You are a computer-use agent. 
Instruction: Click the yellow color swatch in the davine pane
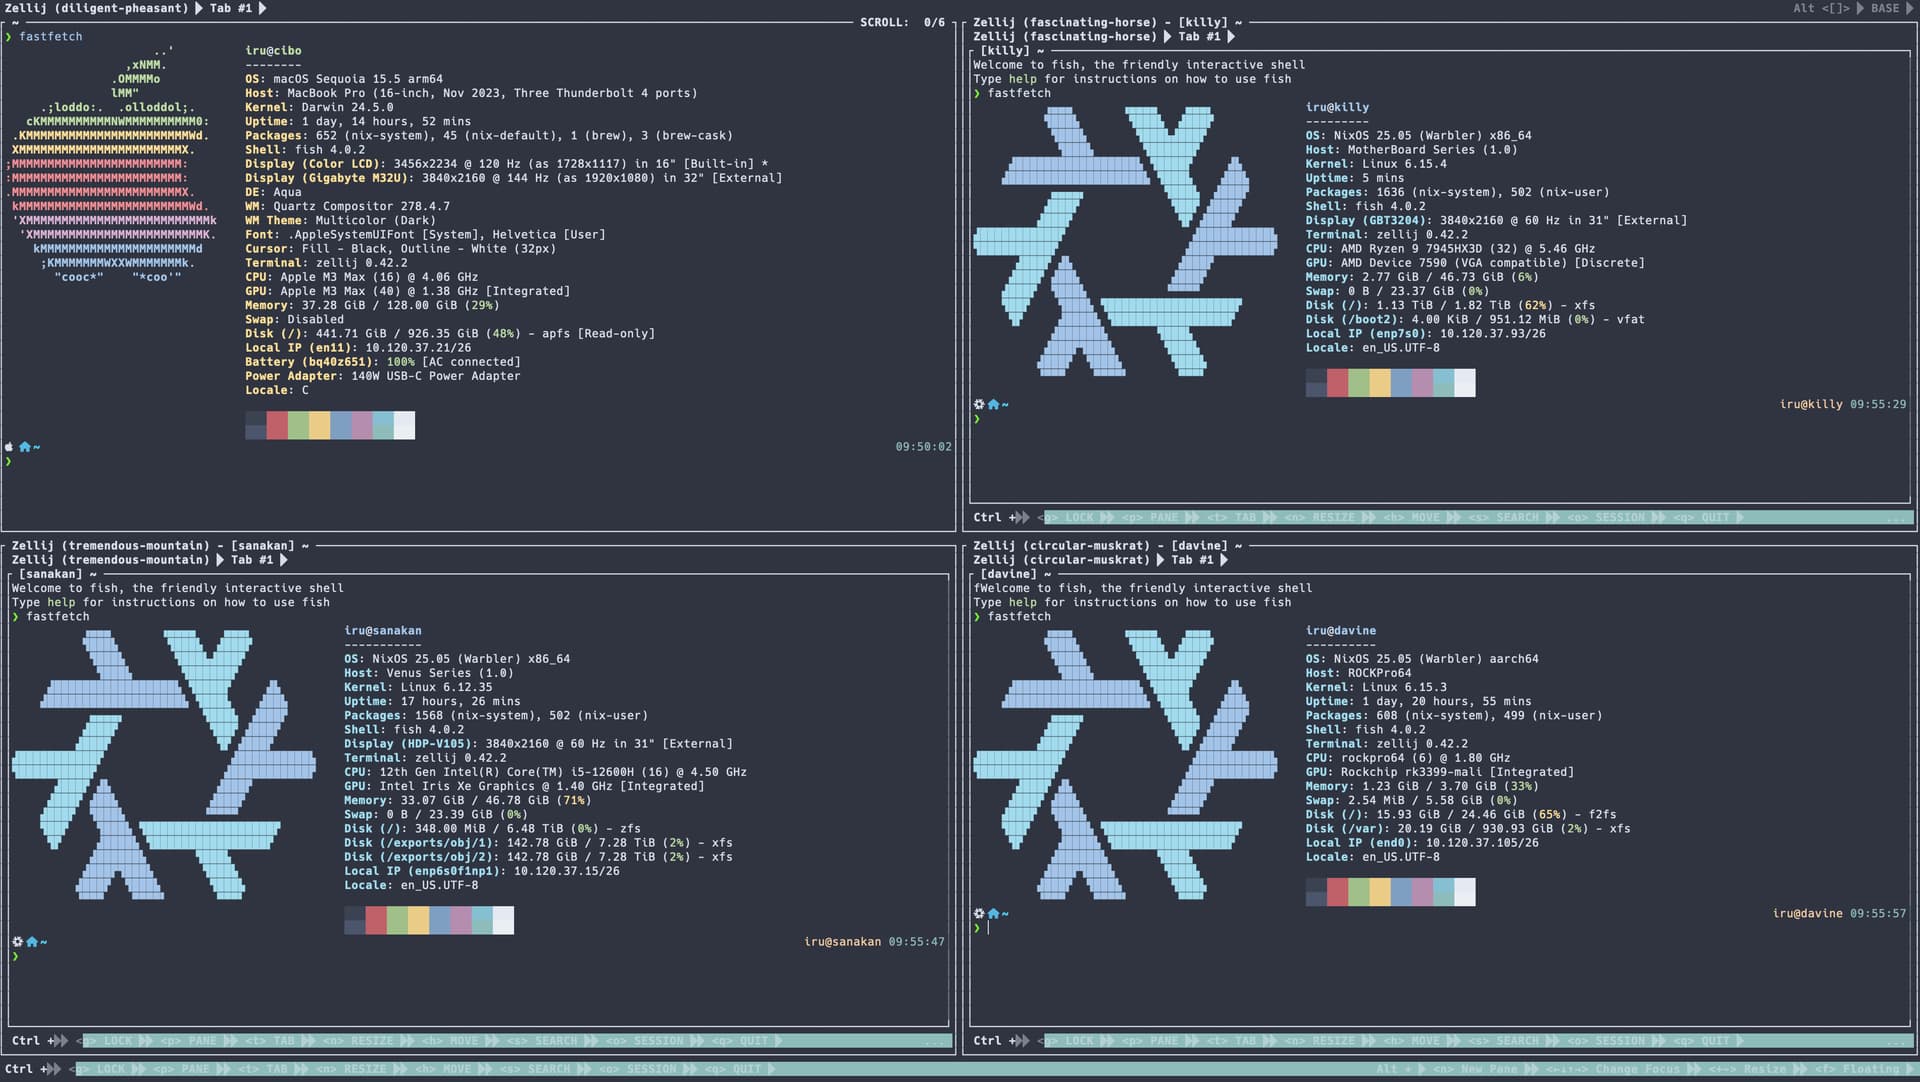point(1379,891)
